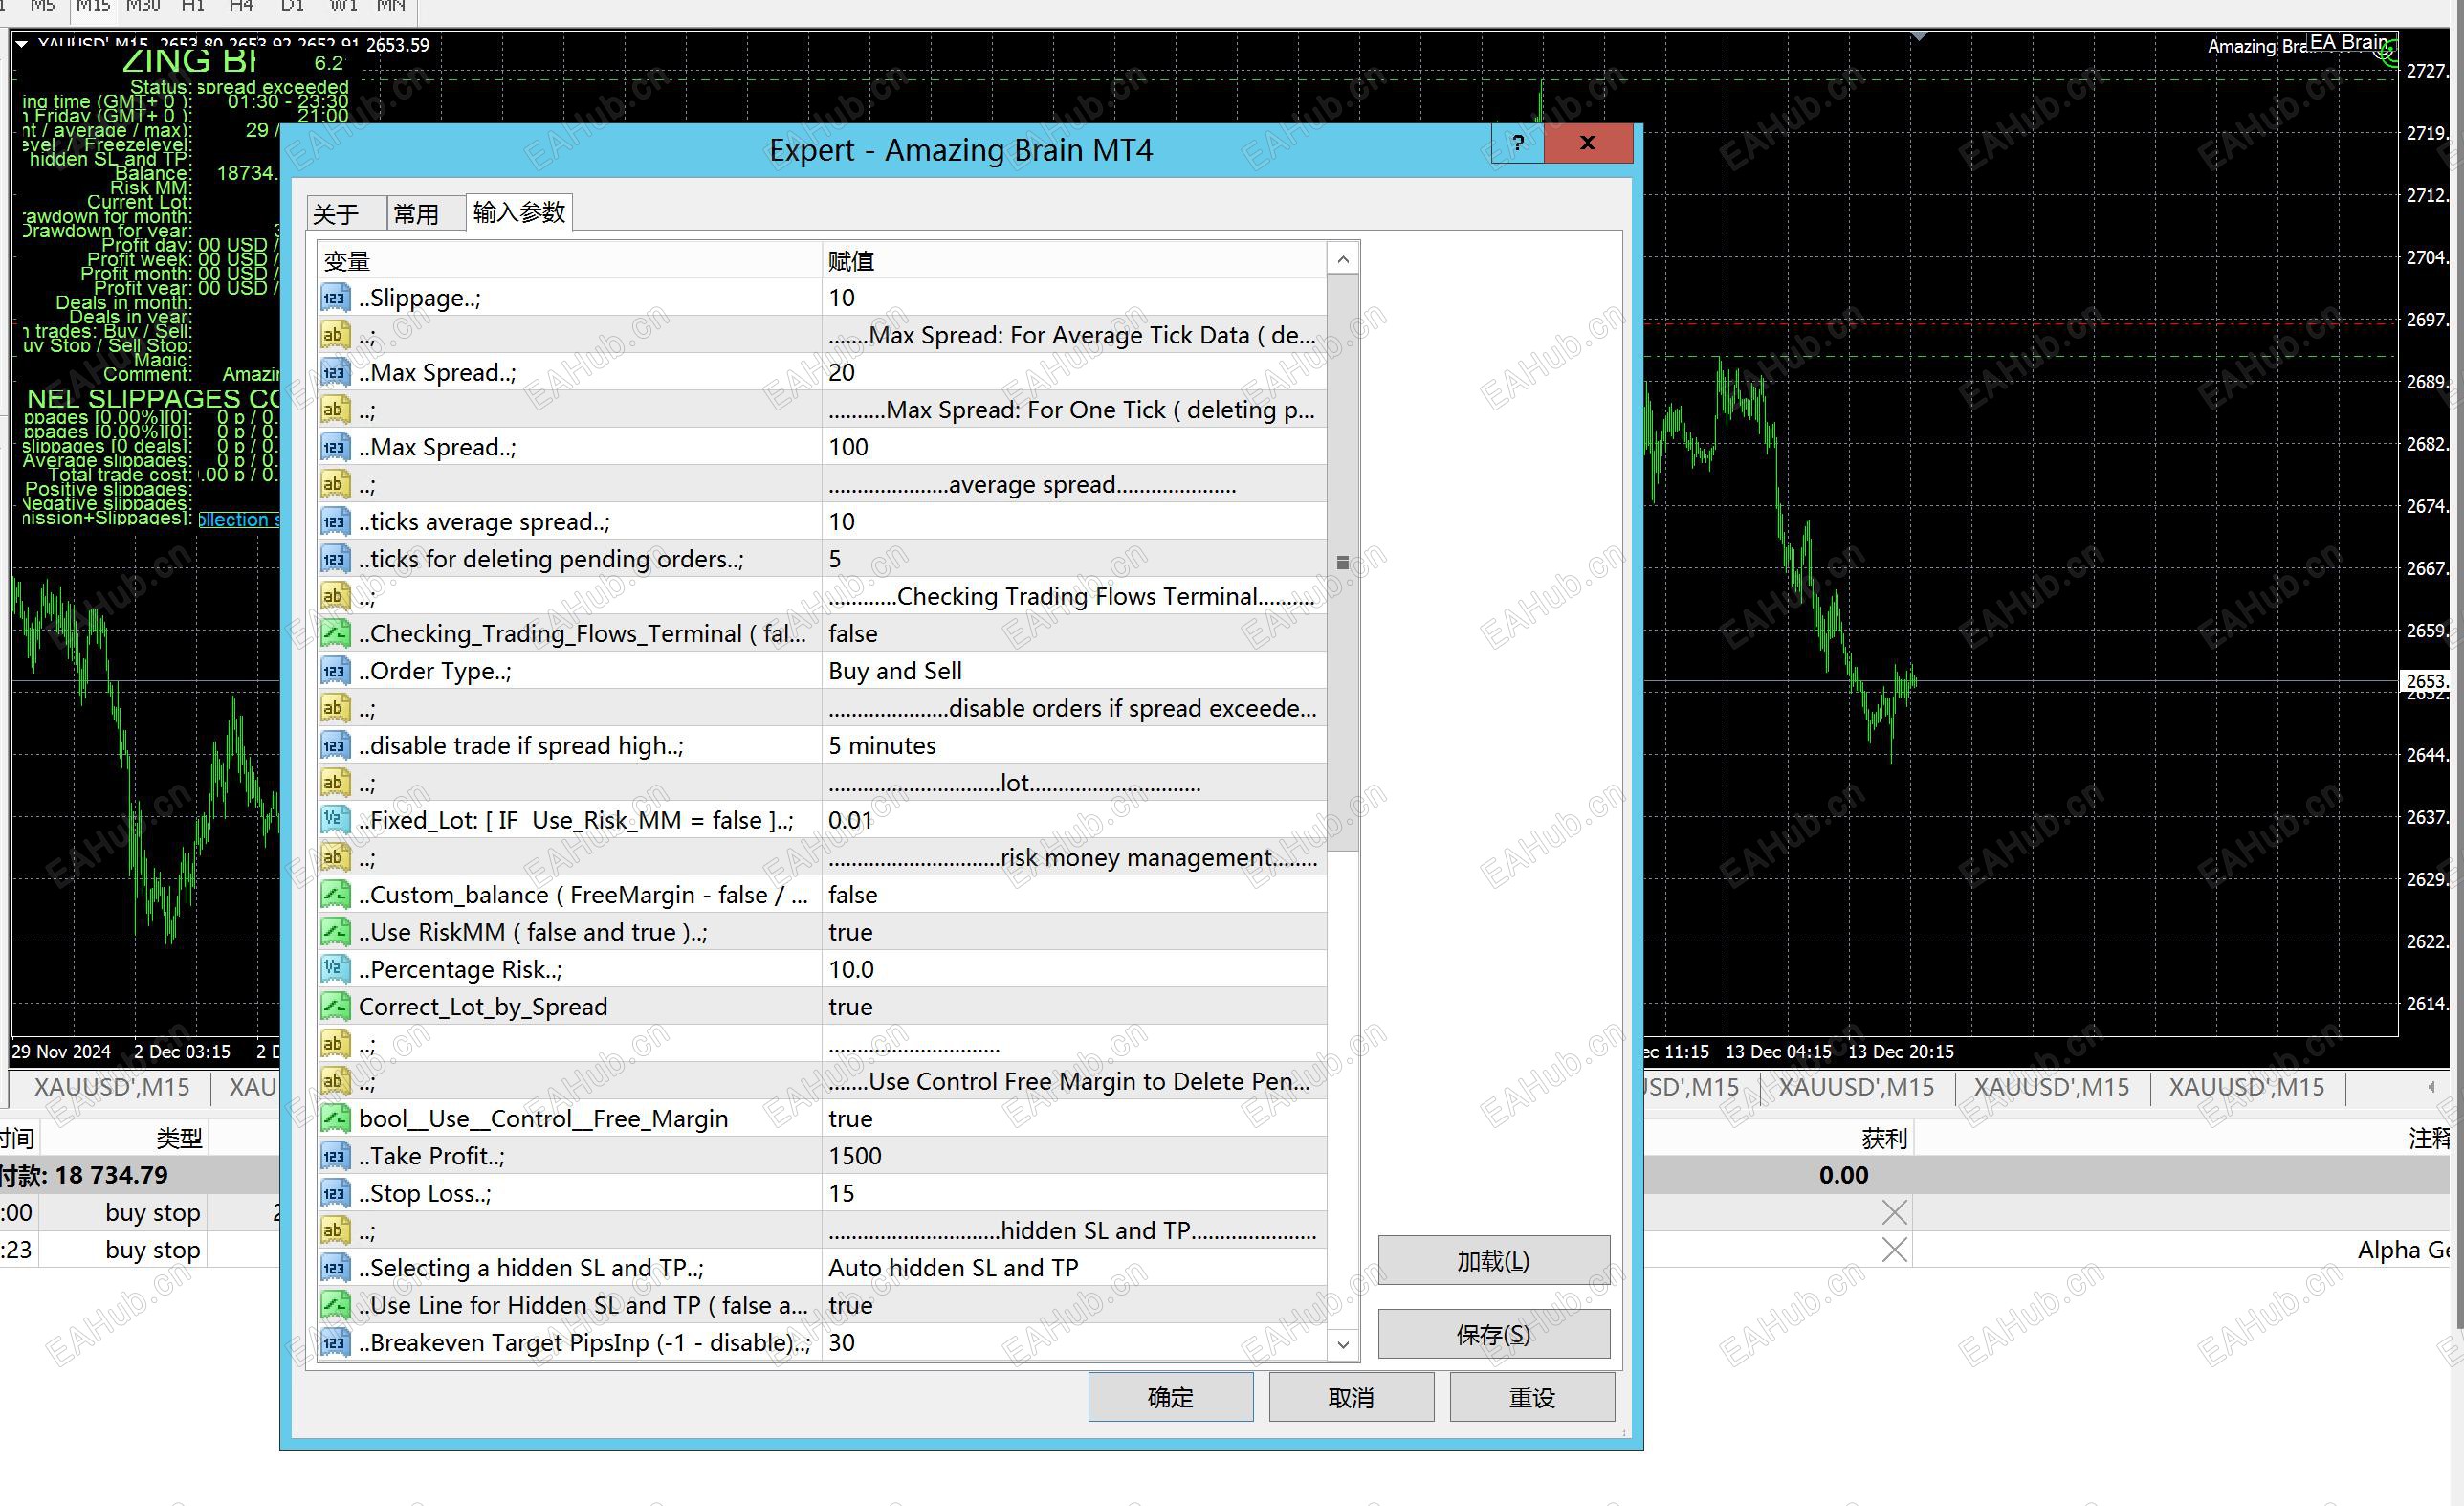Click the boolean icon for Checking_Trading_Flows_Terminal
Image resolution: width=2464 pixels, height=1506 pixels.
click(x=335, y=634)
